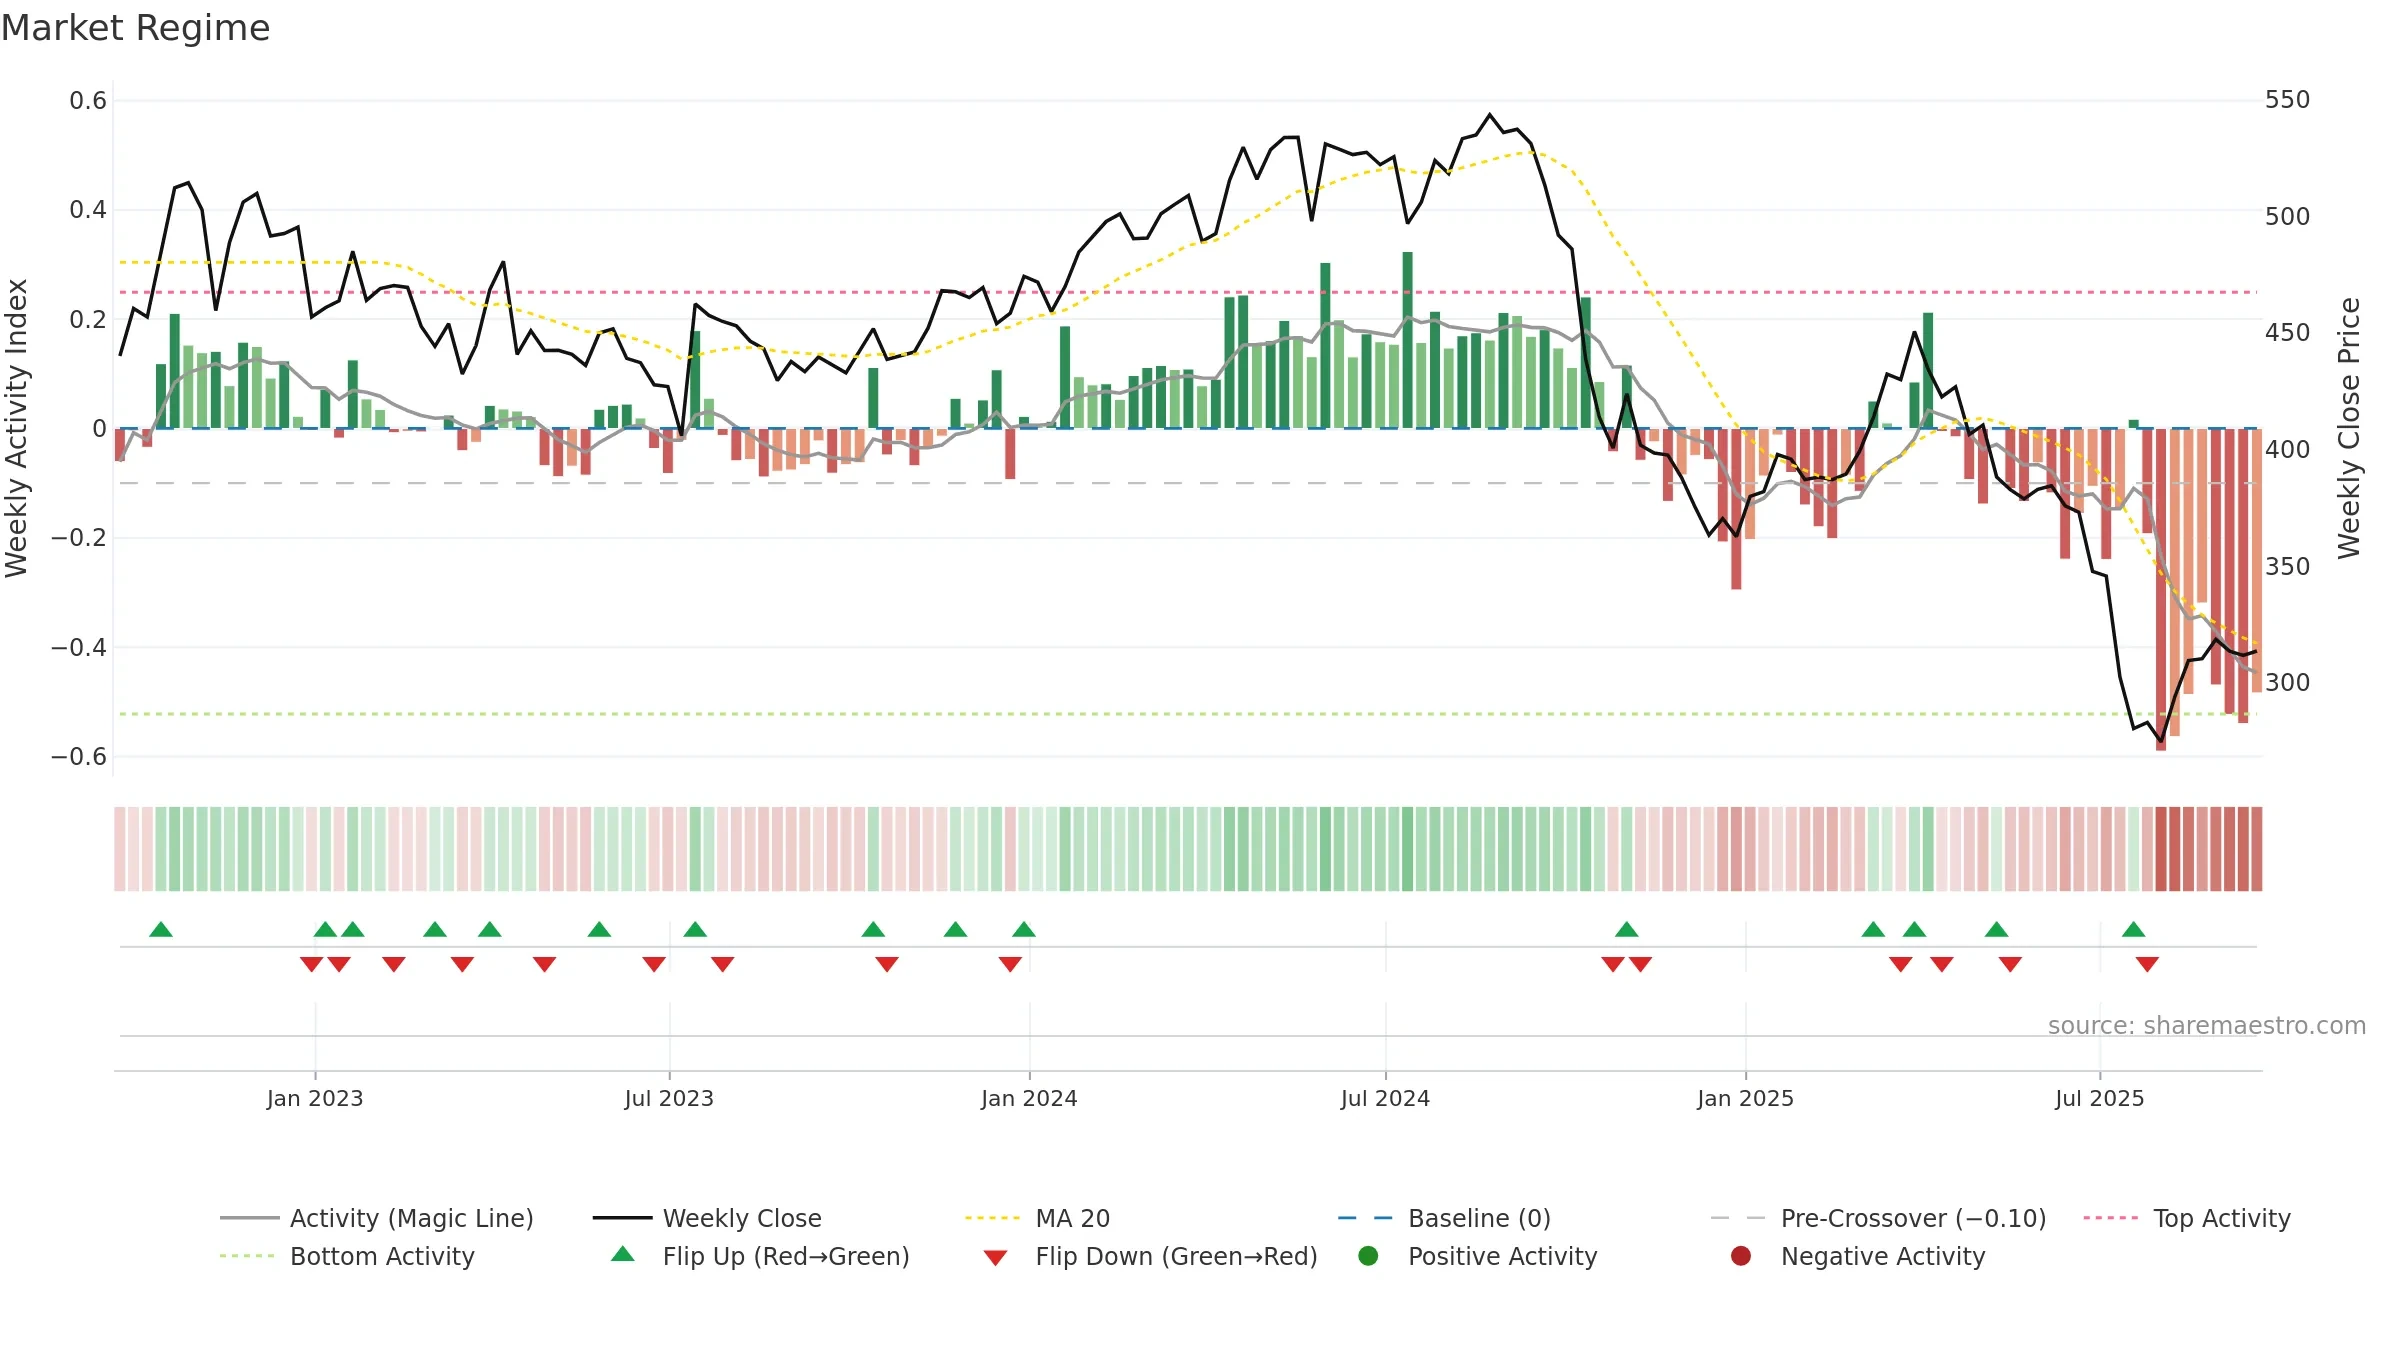This screenshot has height=1350, width=2400.
Task: Click the last Flip Down marker after Jul 2025
Action: tap(2148, 964)
